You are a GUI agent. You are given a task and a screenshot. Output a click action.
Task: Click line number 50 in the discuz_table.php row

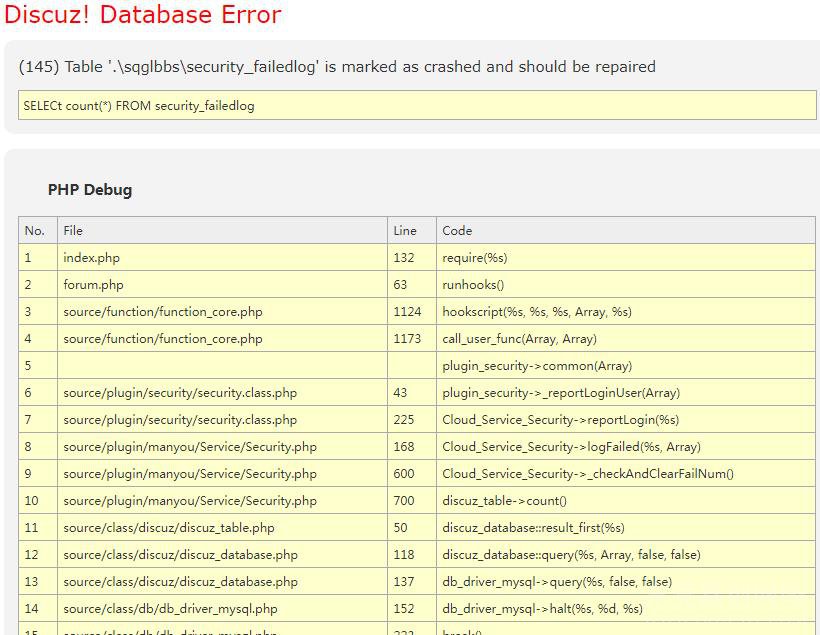tap(400, 528)
